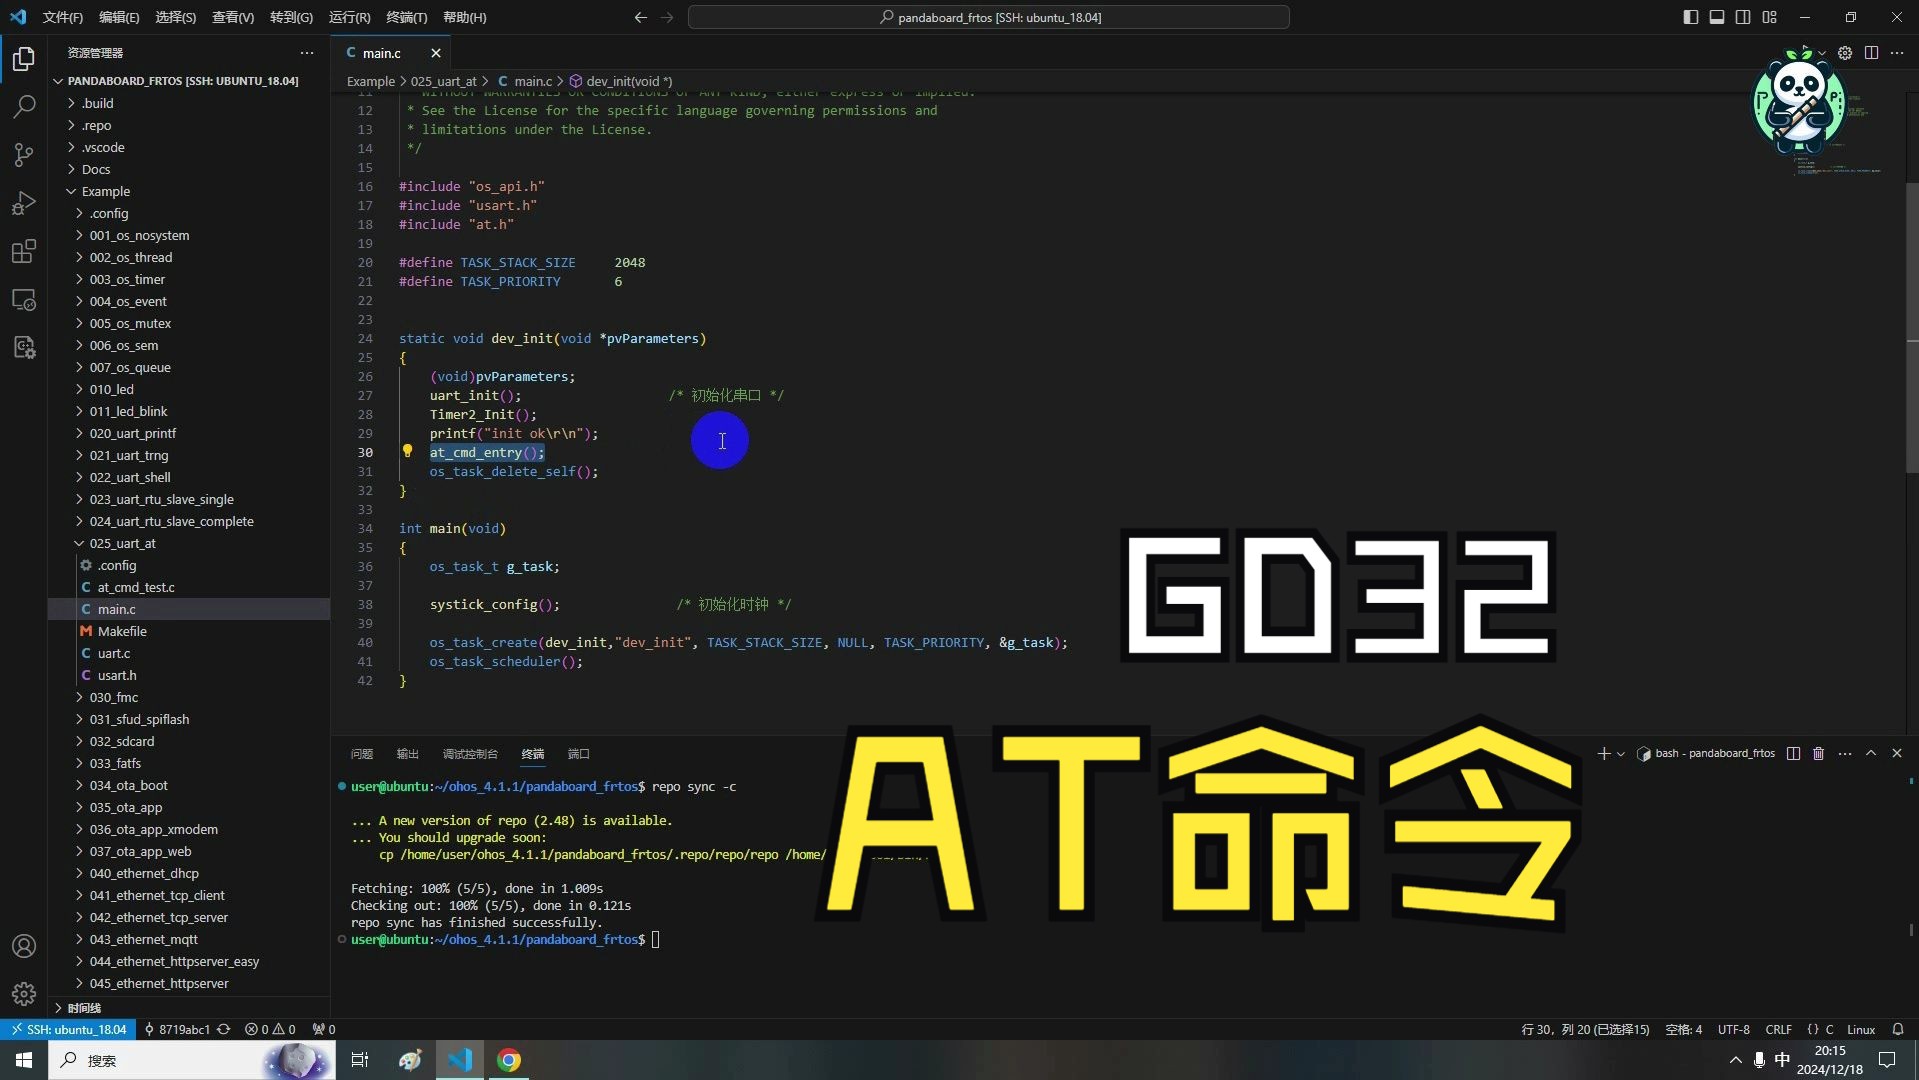Add a new terminal with plus icon
Screen dimensions: 1919x1080
(1603, 753)
